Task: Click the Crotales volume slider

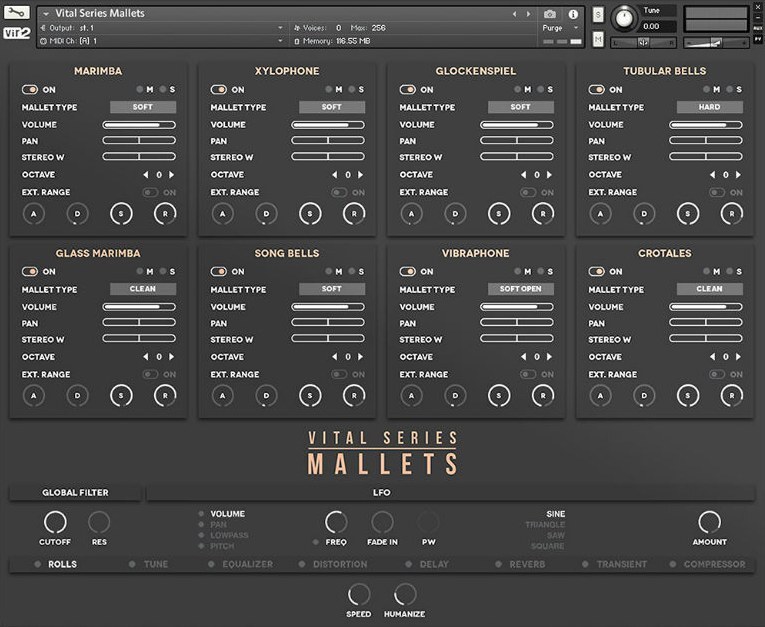Action: pos(707,307)
